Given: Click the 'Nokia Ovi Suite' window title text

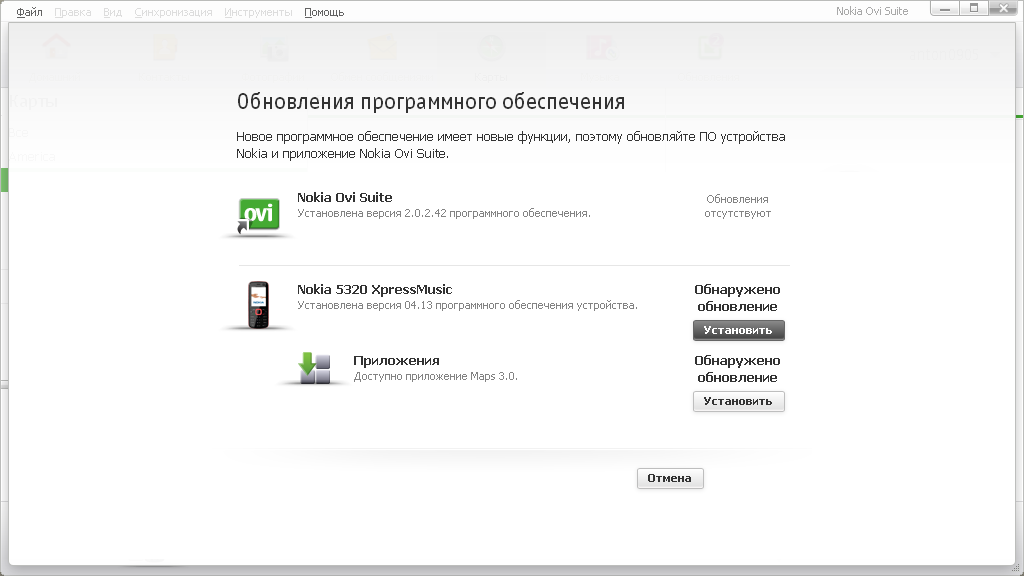Looking at the screenshot, I should pyautogui.click(x=872, y=11).
